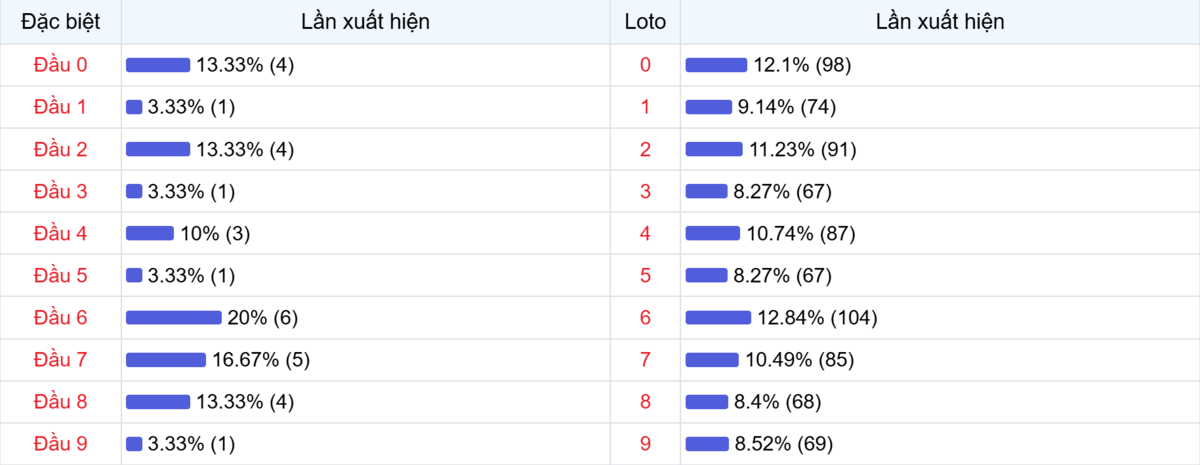Click the 16.67% (5) bar for Đầu 7
1200x465 pixels.
click(x=165, y=360)
